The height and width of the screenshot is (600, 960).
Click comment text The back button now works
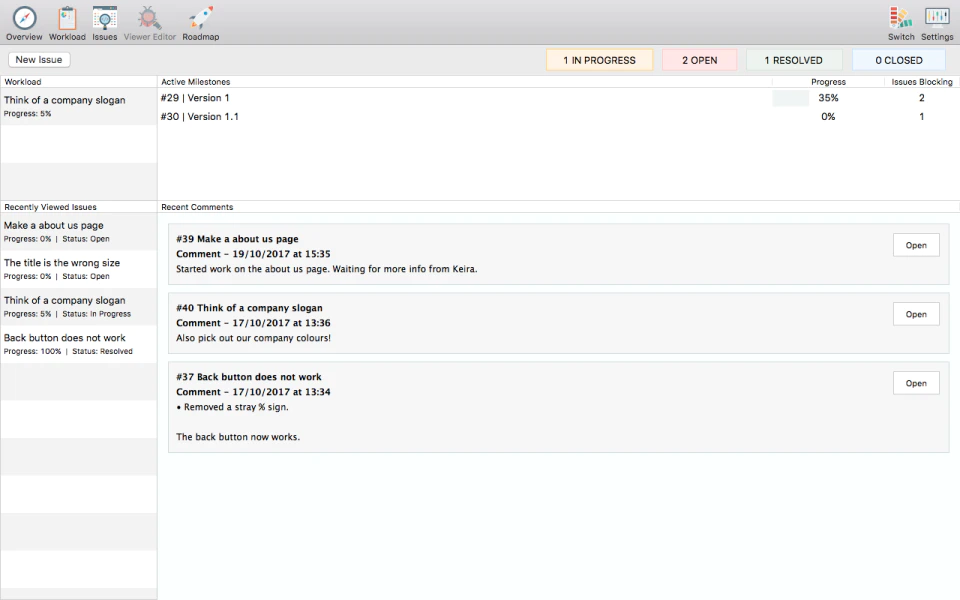pos(238,437)
